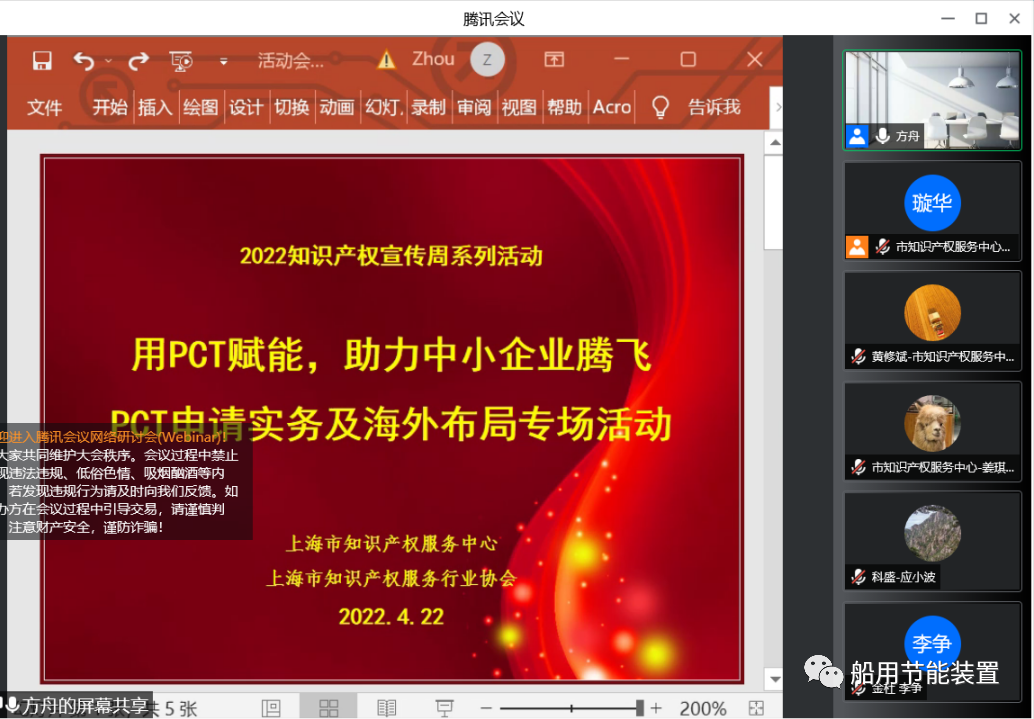Click the zoom slider handle
The image size is (1034, 719).
coord(640,708)
